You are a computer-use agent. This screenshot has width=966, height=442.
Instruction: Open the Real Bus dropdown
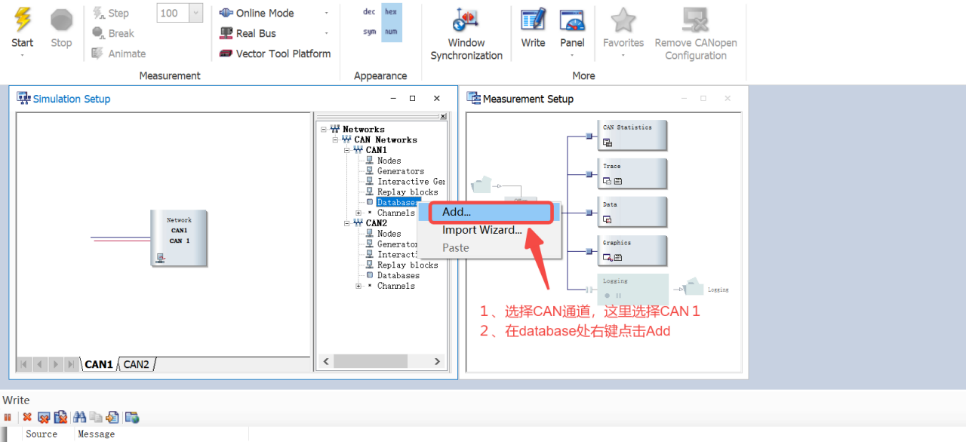327,33
